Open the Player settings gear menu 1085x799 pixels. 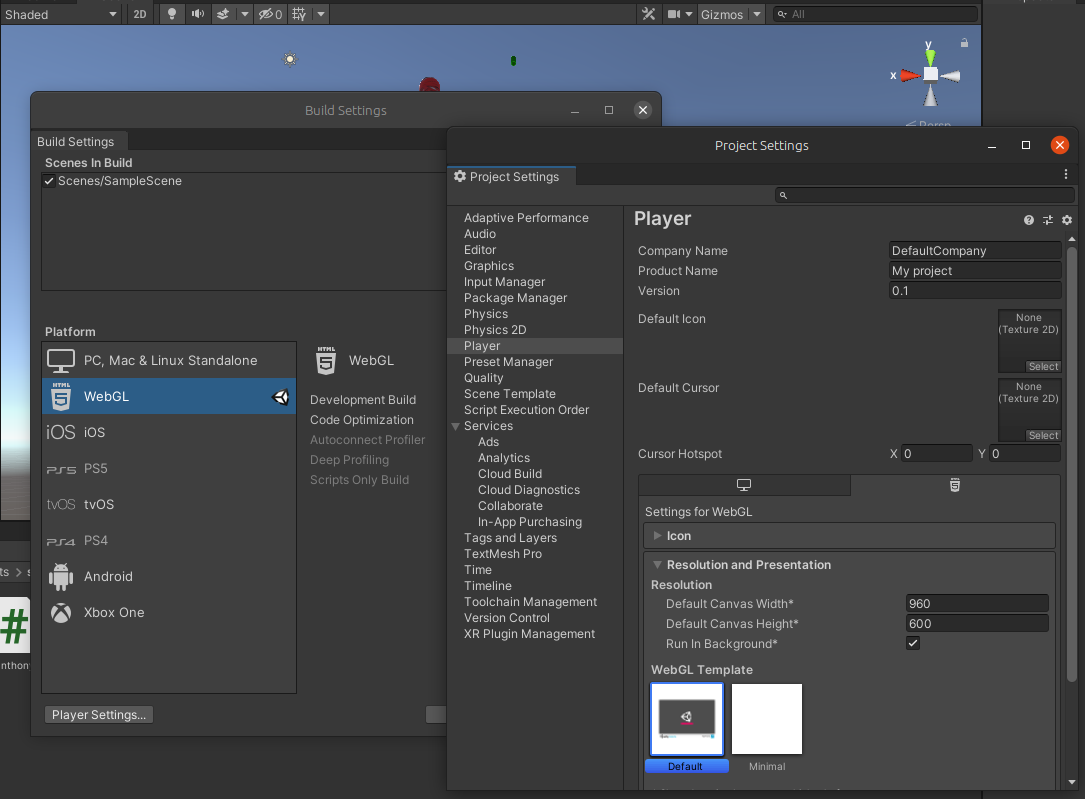point(1067,220)
